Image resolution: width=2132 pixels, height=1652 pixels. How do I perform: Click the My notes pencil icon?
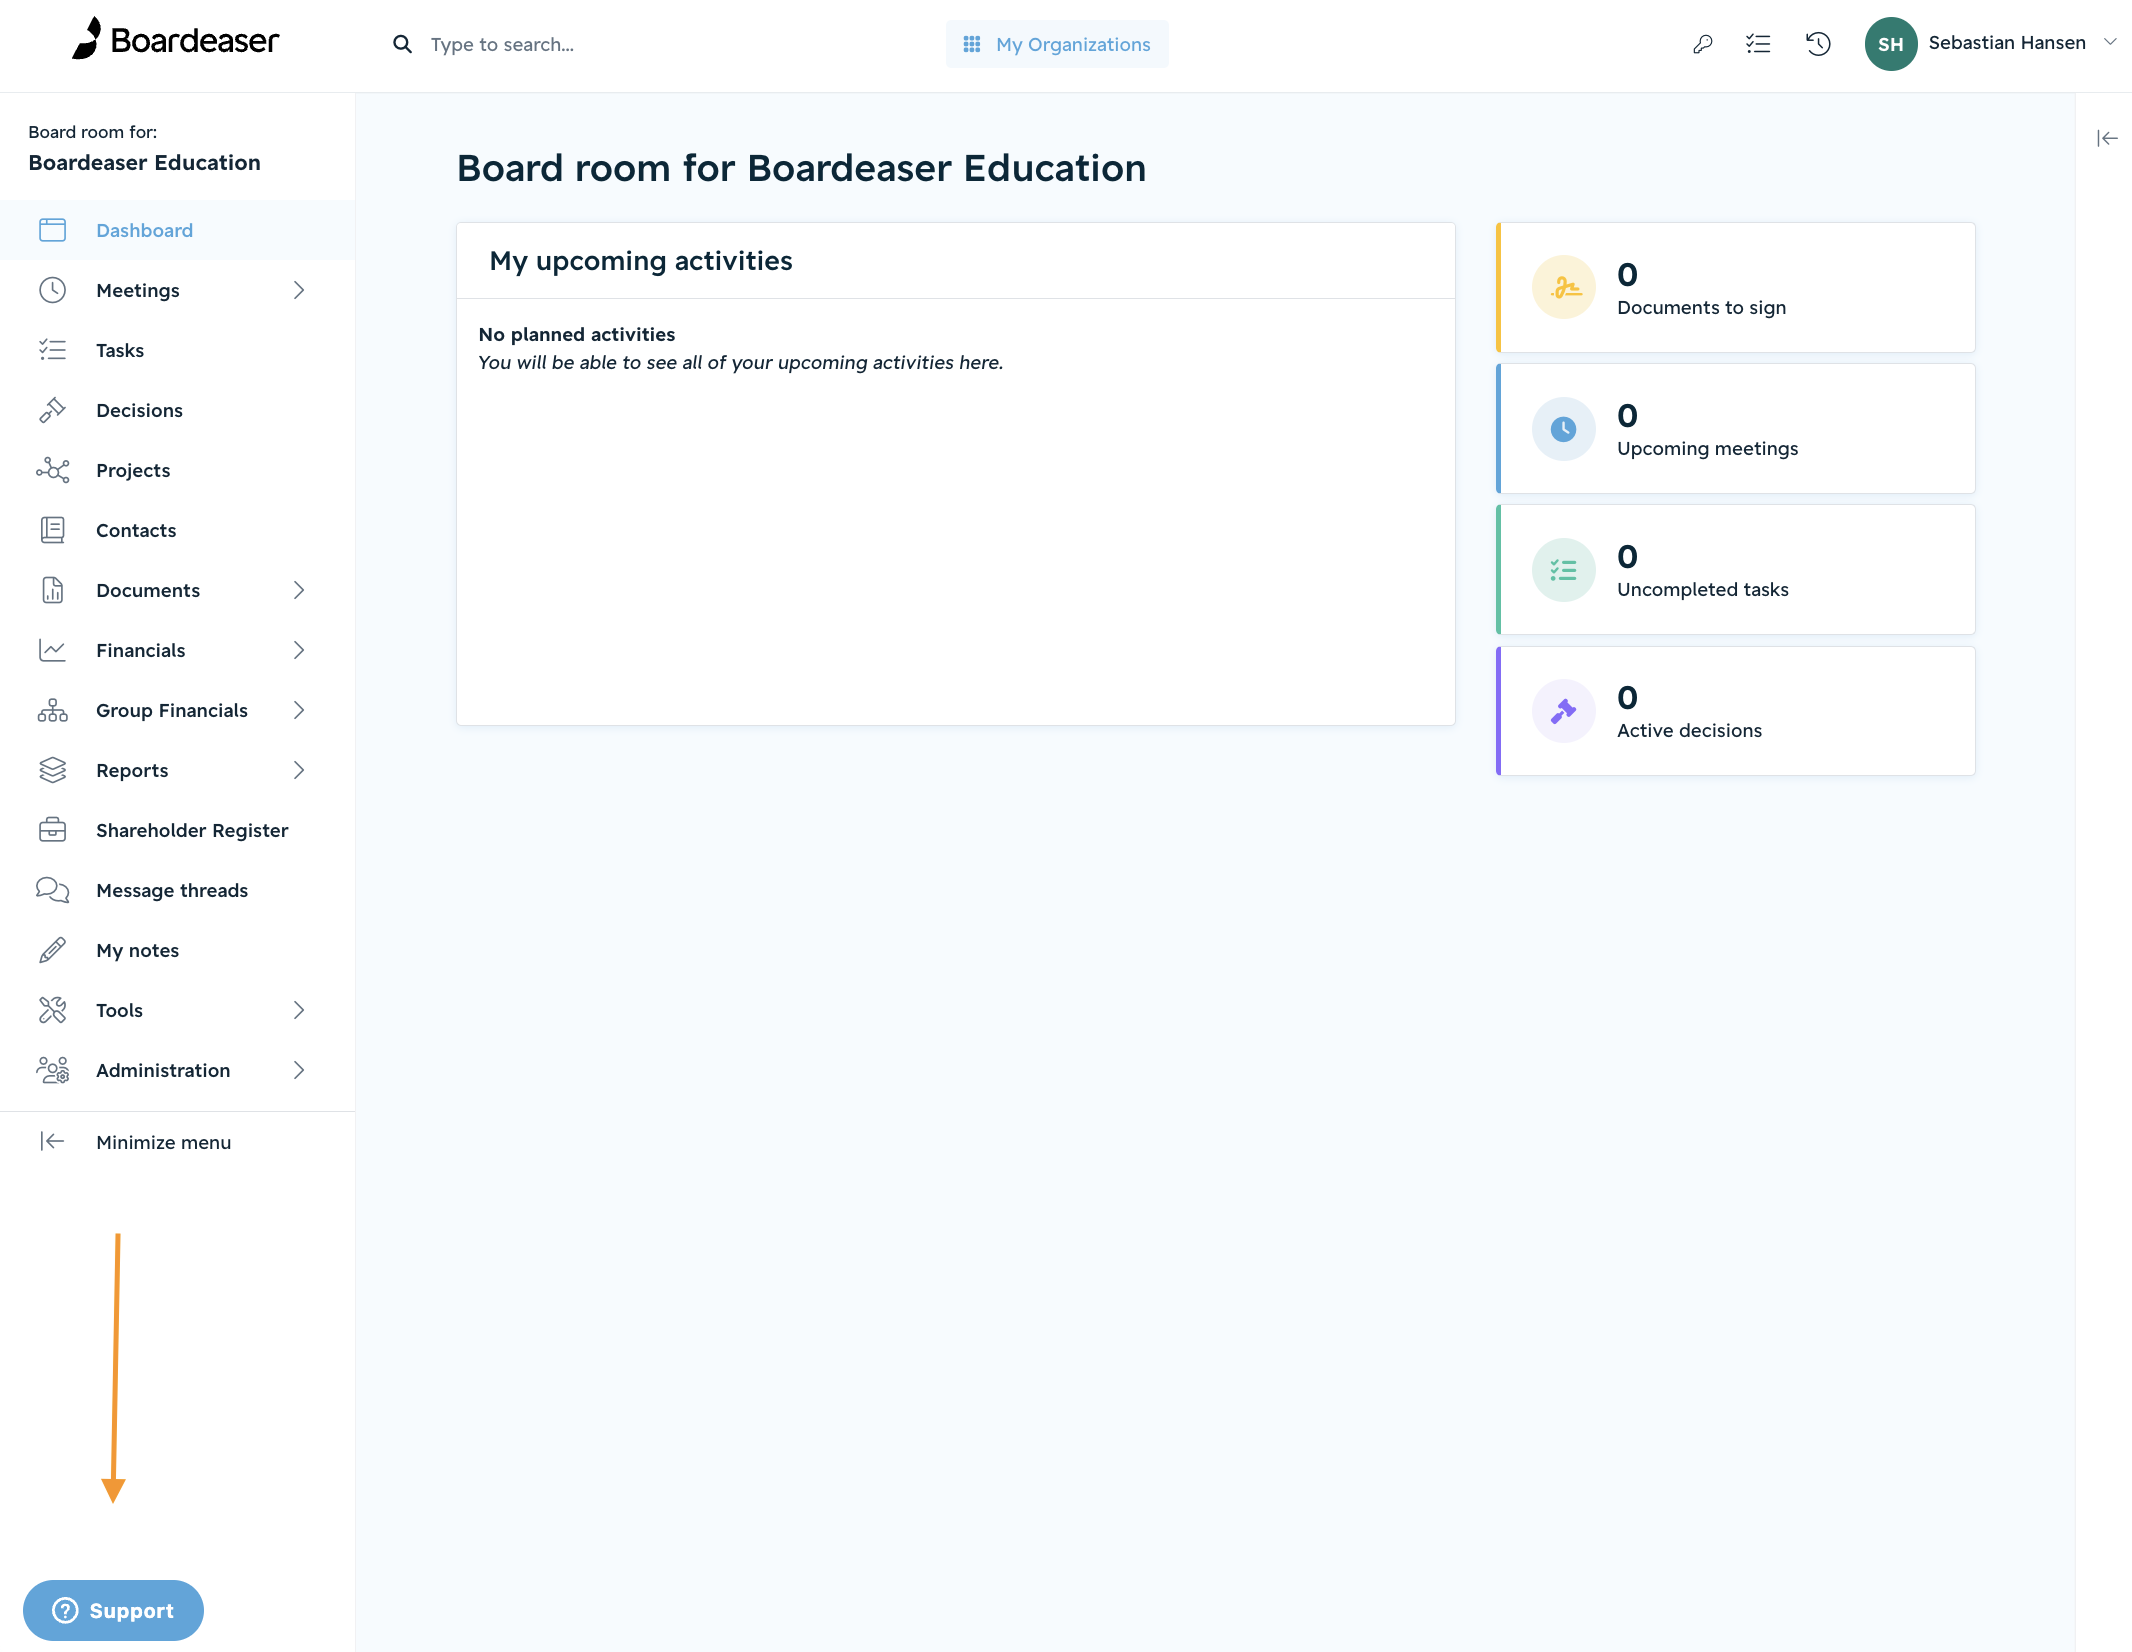(52, 950)
